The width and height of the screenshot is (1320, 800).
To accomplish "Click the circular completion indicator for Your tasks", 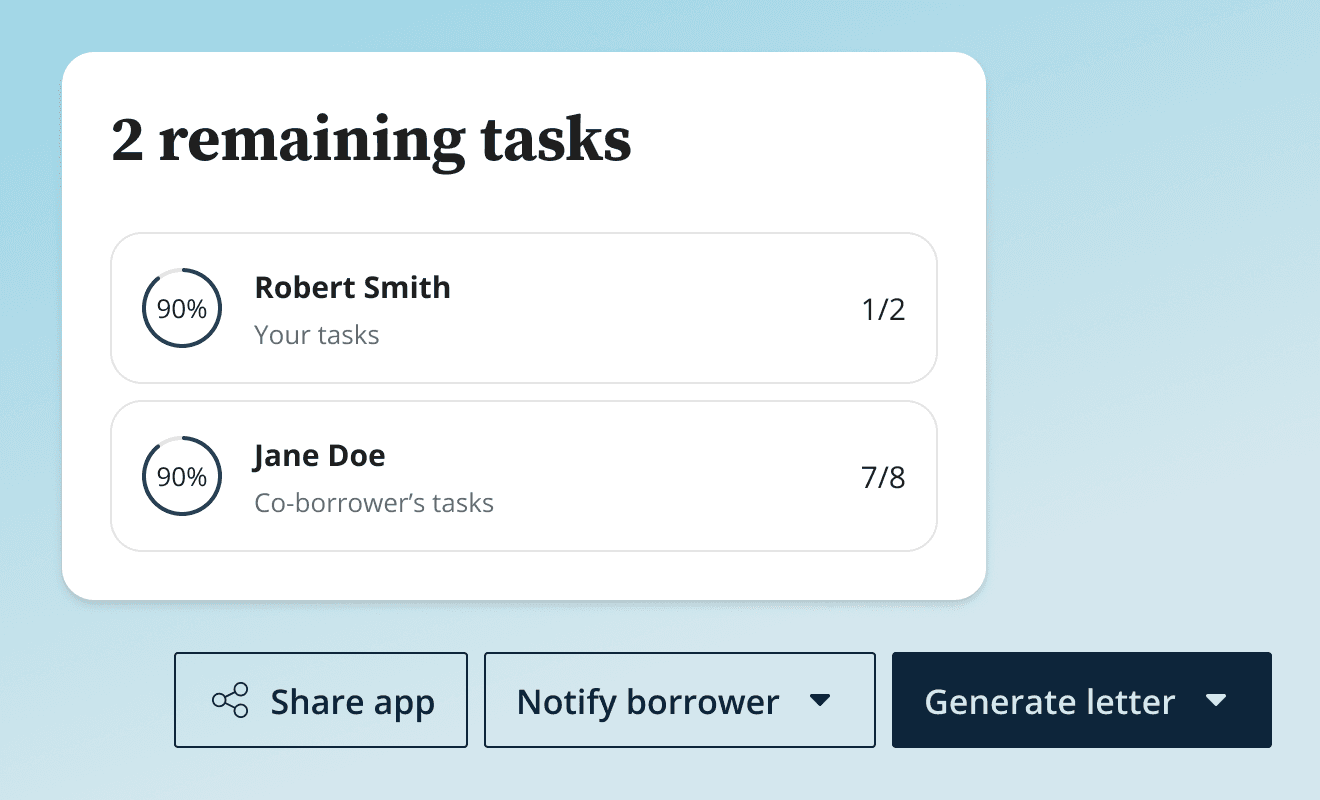I will pos(181,308).
